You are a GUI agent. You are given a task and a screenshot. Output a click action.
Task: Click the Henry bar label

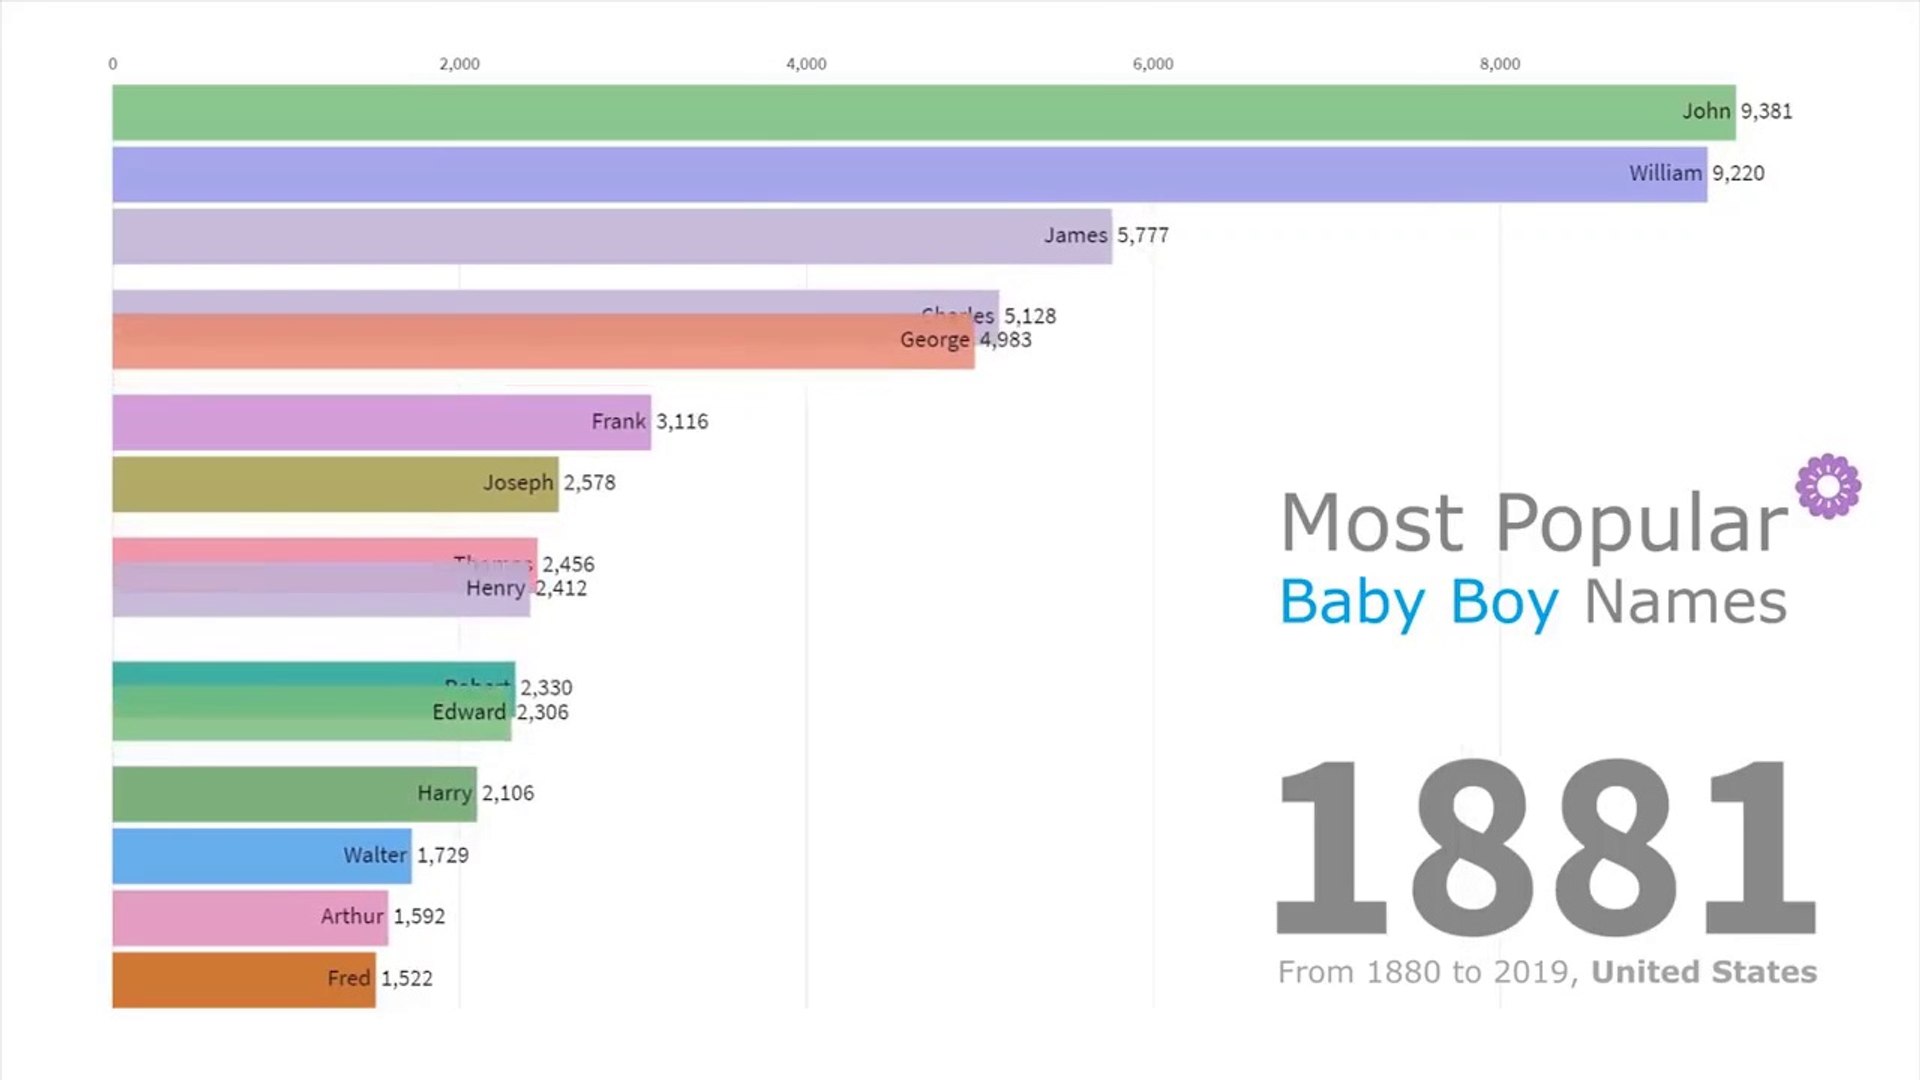495,588
